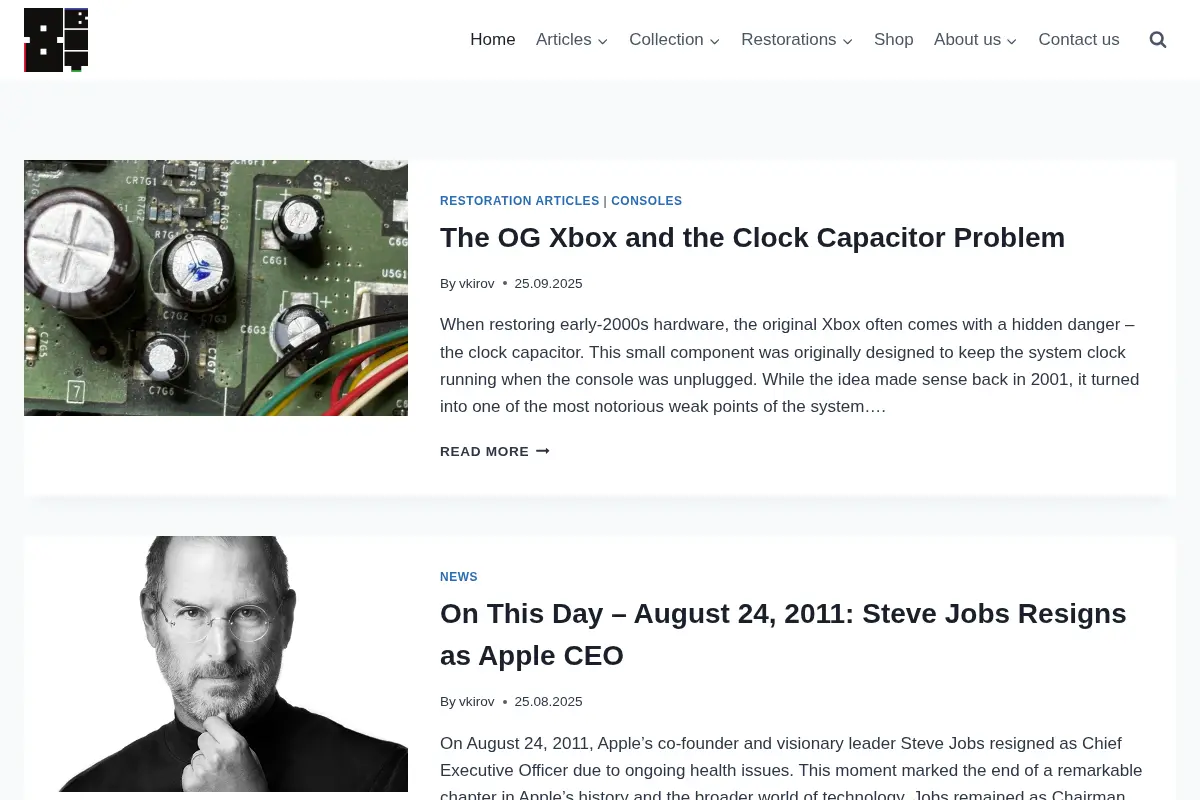1200x800 pixels.
Task: Open the Restoration Articles category link
Action: 520,201
